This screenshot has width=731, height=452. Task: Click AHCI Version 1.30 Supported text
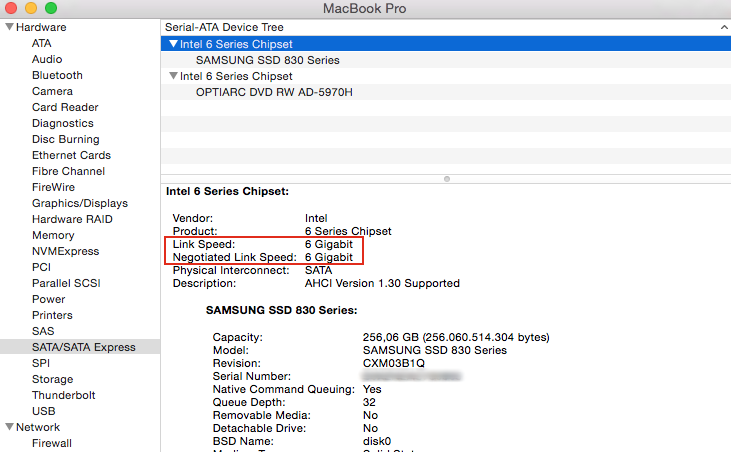point(382,283)
